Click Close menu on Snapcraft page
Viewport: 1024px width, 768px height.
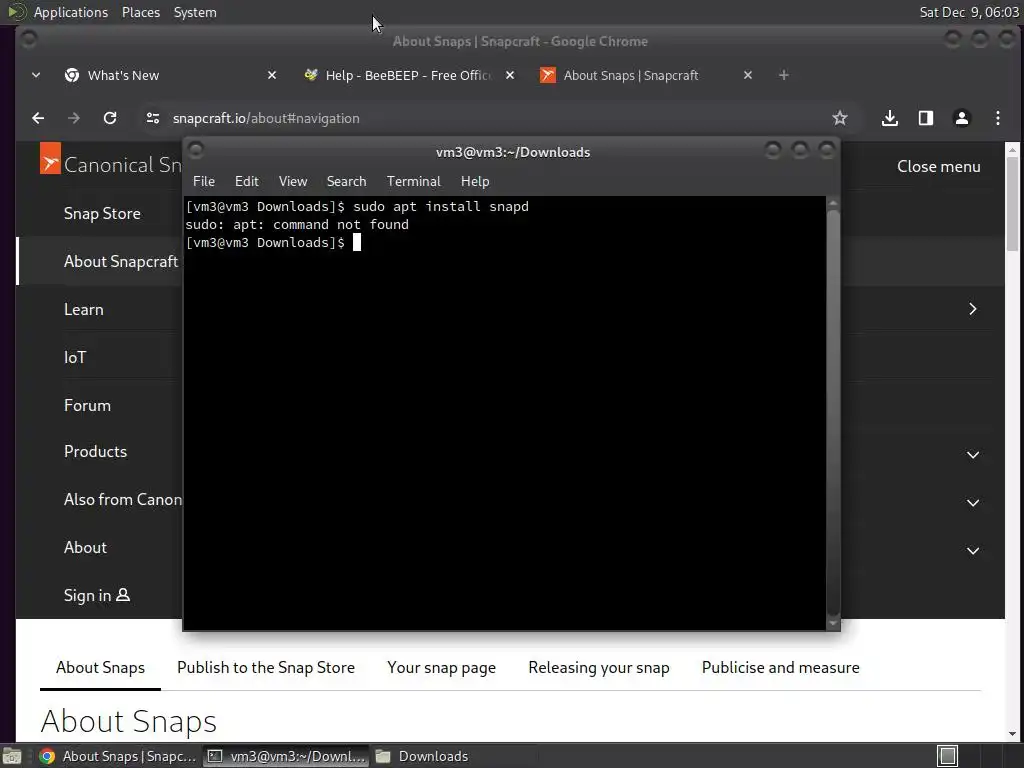point(938,167)
